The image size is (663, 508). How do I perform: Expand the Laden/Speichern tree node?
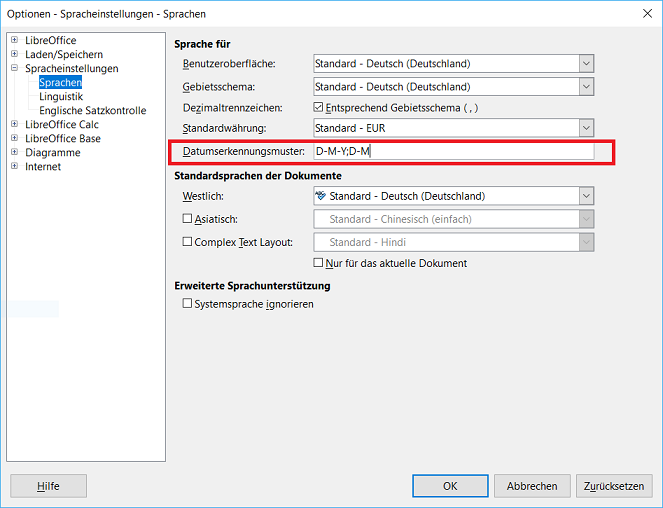pos(15,55)
